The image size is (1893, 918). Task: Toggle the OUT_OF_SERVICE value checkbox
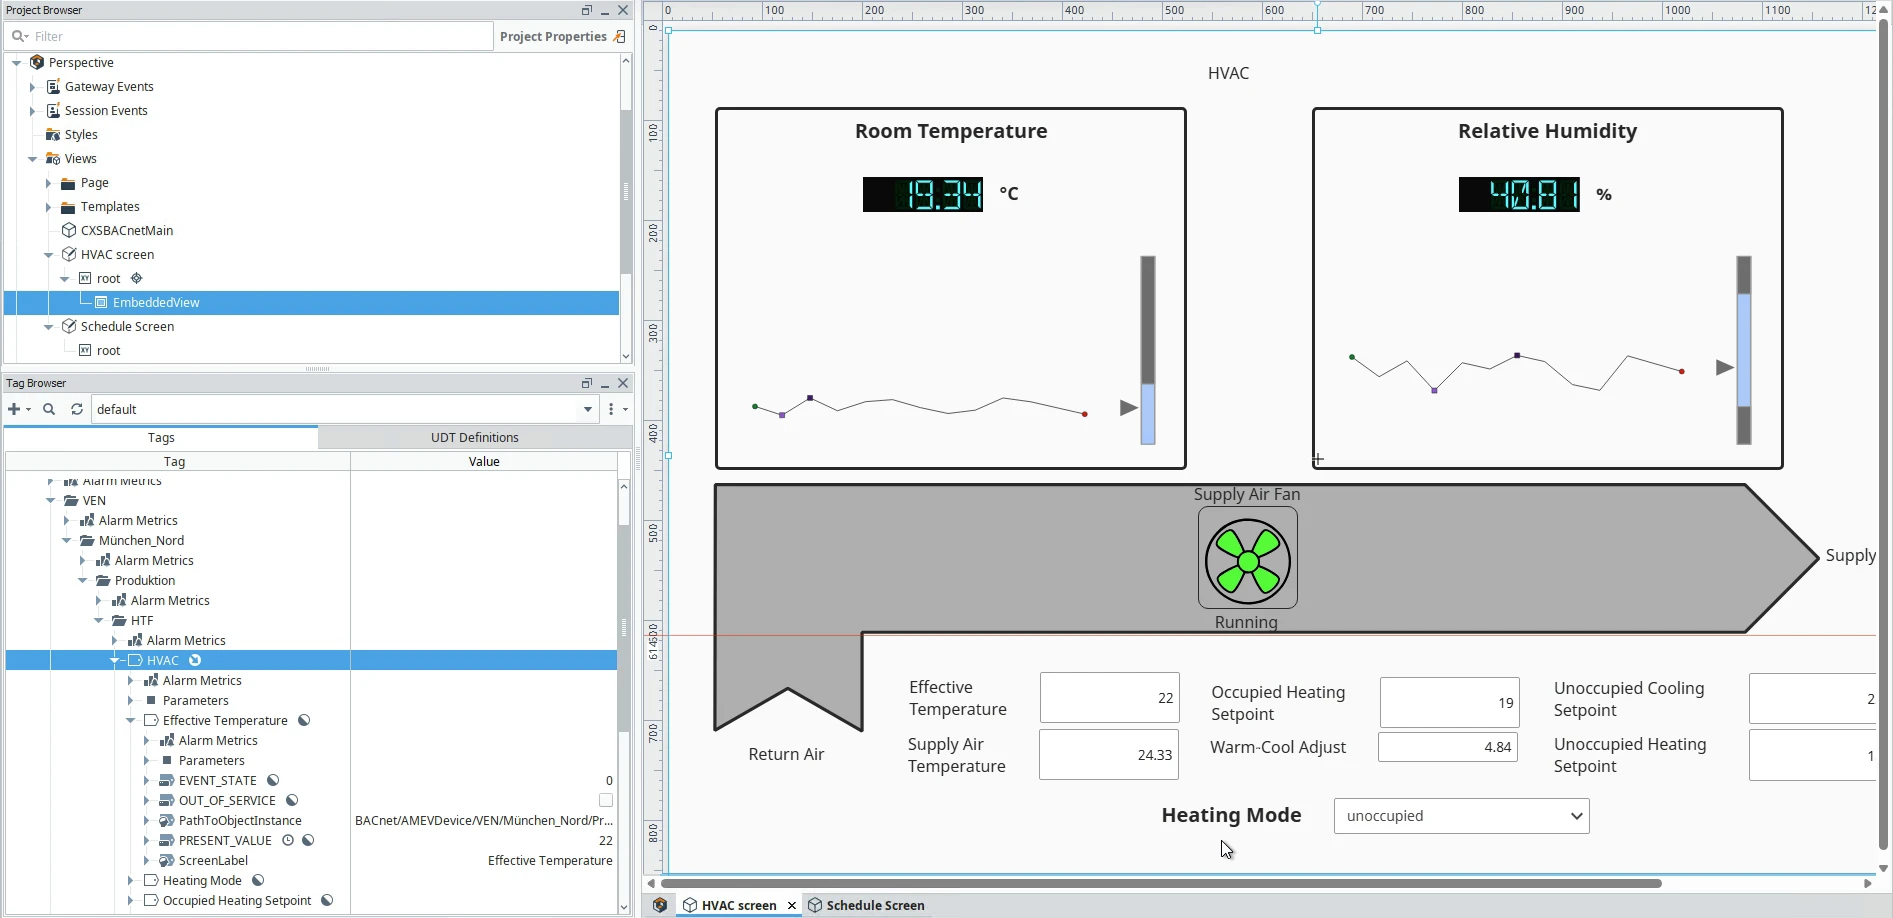605,801
